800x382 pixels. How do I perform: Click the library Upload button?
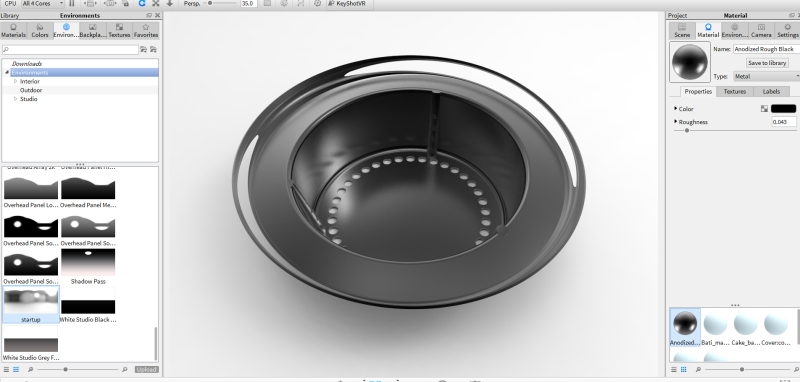(x=146, y=369)
